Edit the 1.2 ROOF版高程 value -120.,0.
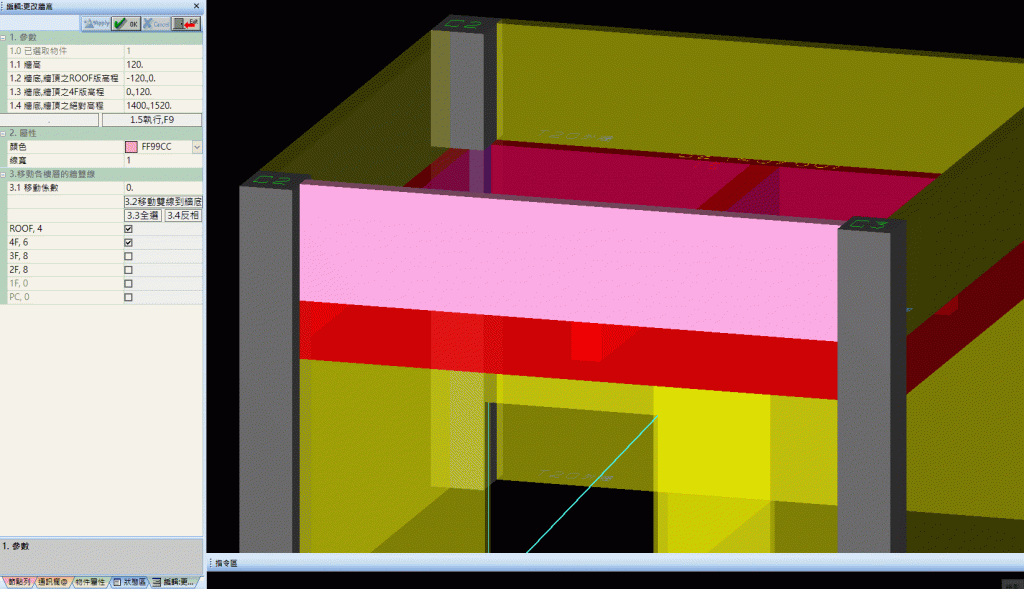Image resolution: width=1024 pixels, height=589 pixels. pos(163,78)
